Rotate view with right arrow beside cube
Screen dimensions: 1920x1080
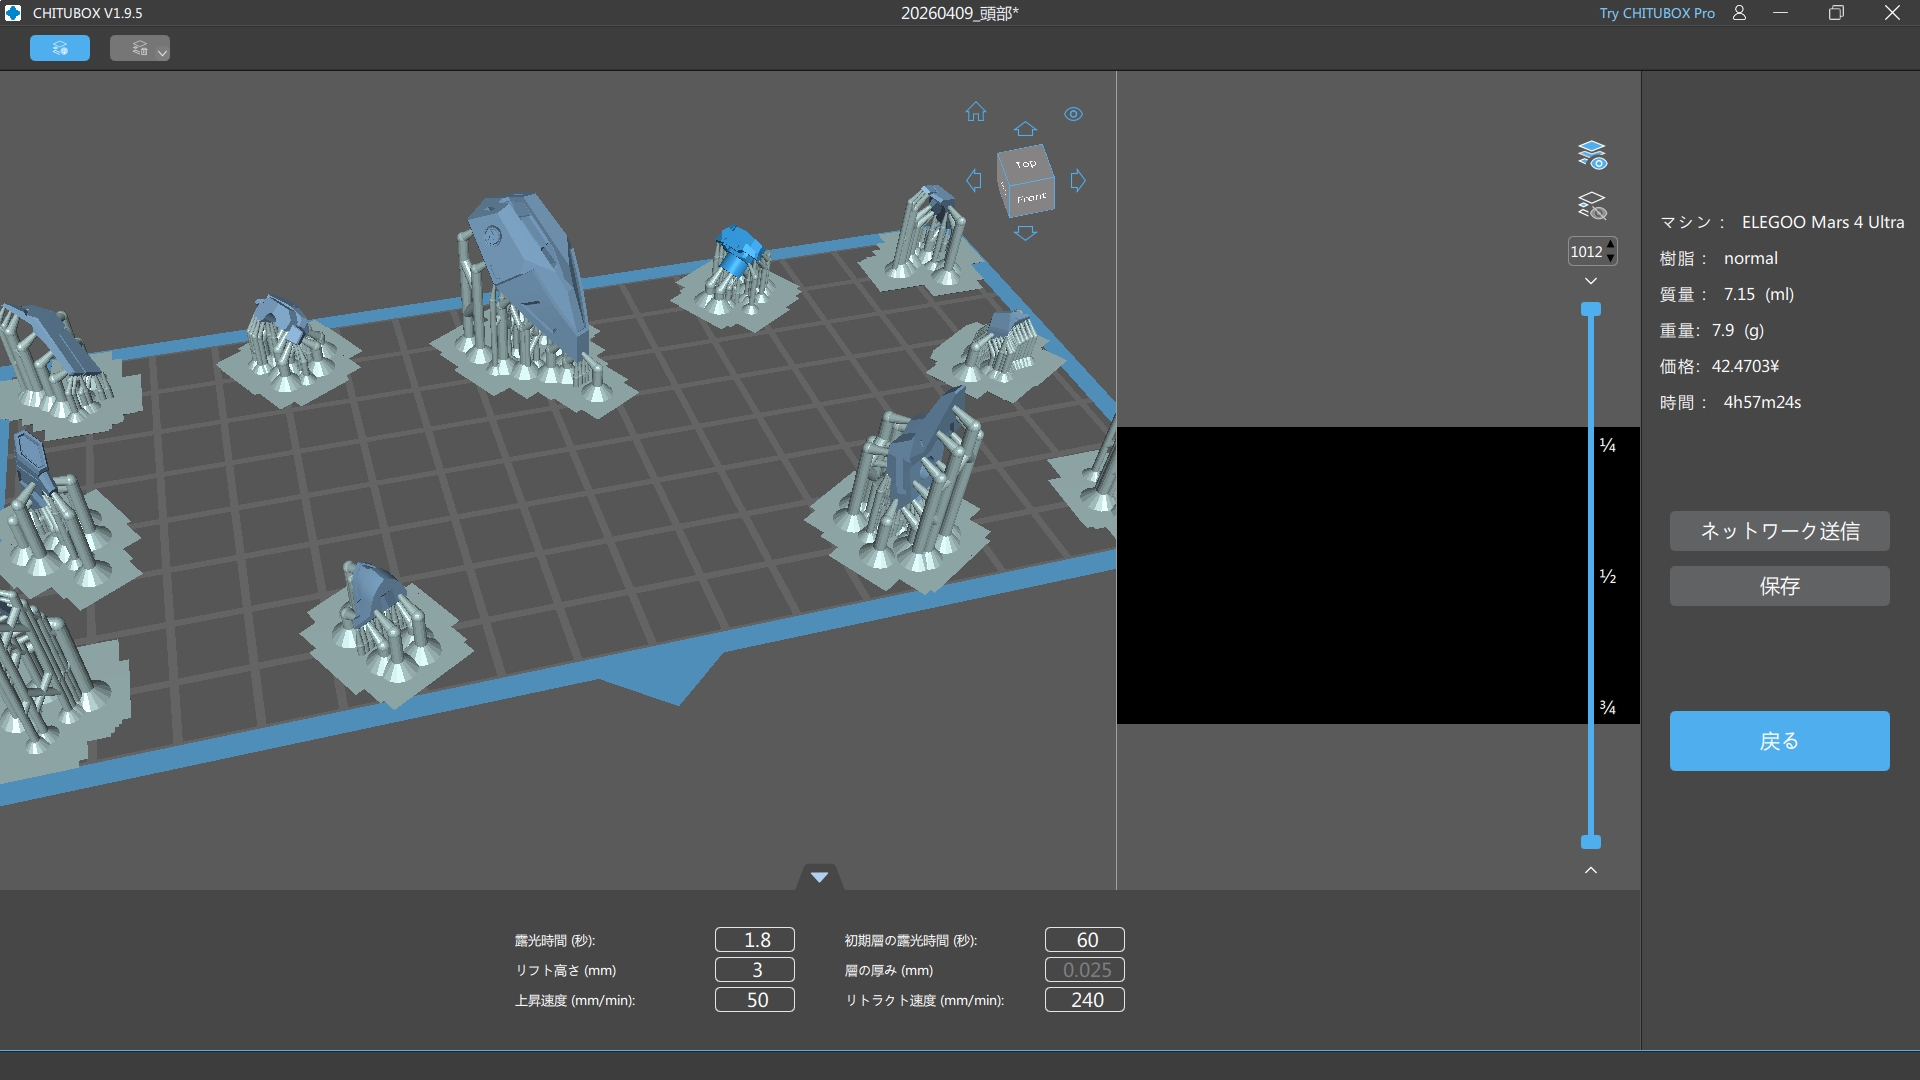pyautogui.click(x=1078, y=180)
